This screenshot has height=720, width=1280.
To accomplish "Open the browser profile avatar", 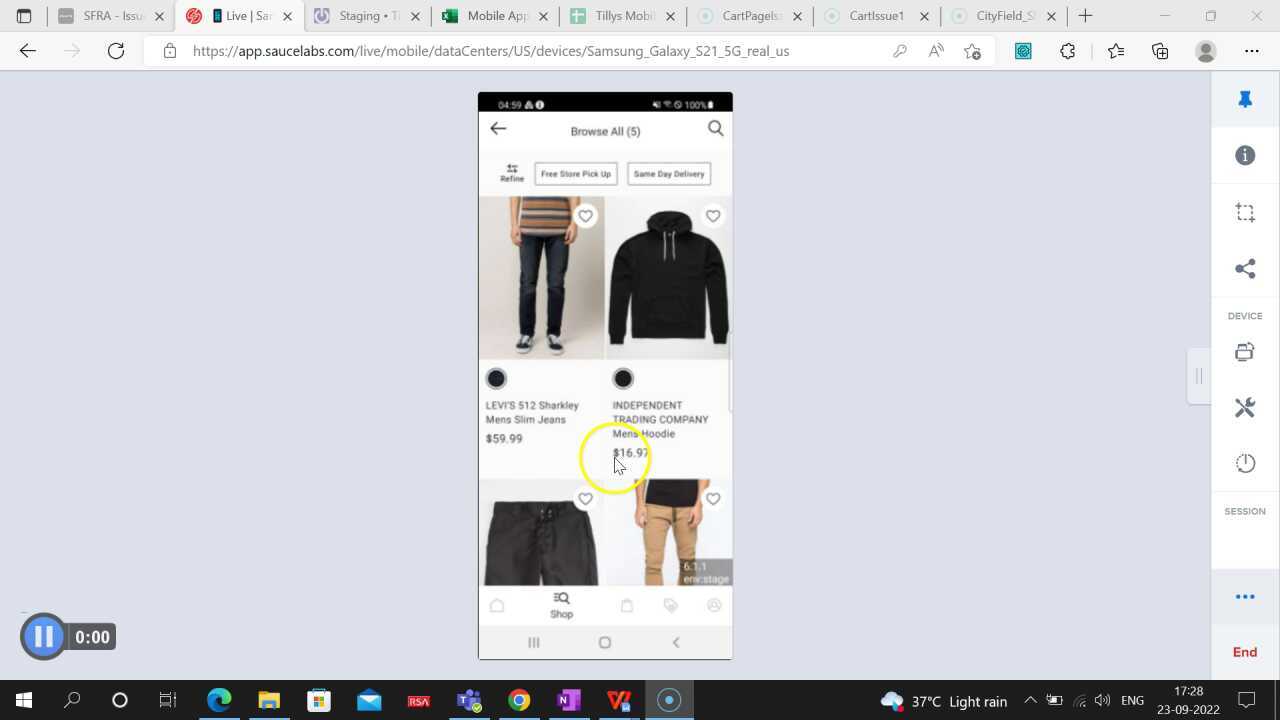I will (x=1206, y=51).
